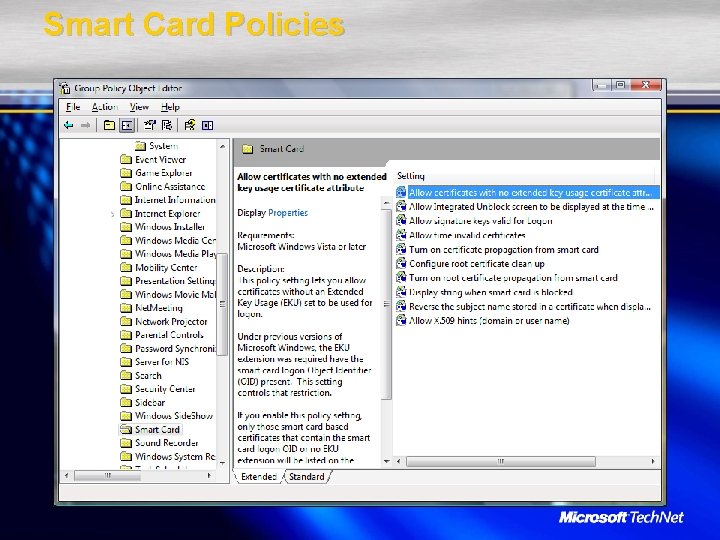Click the Sidebar folder icon
Image resolution: width=720 pixels, height=540 pixels.
click(126, 402)
